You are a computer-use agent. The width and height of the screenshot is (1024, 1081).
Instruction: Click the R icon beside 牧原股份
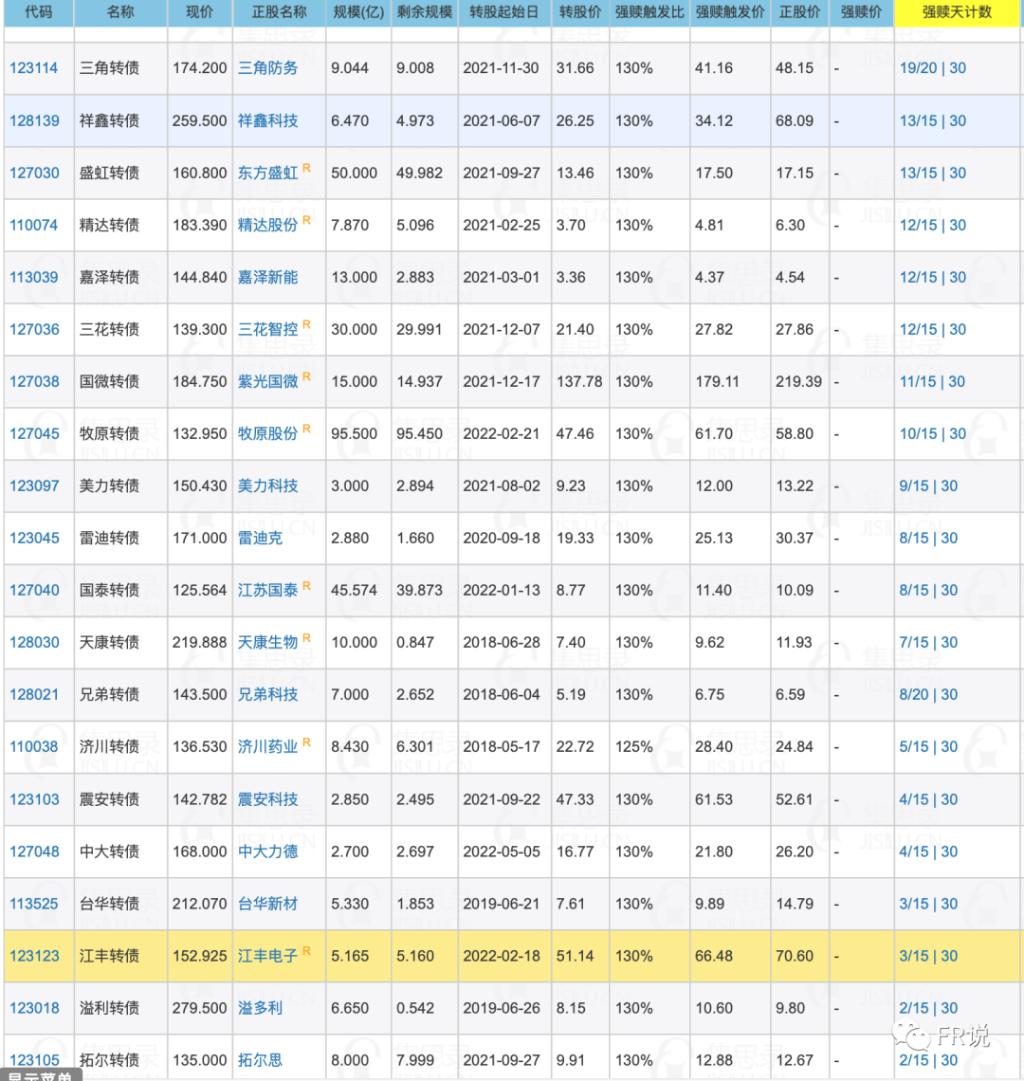pos(307,428)
